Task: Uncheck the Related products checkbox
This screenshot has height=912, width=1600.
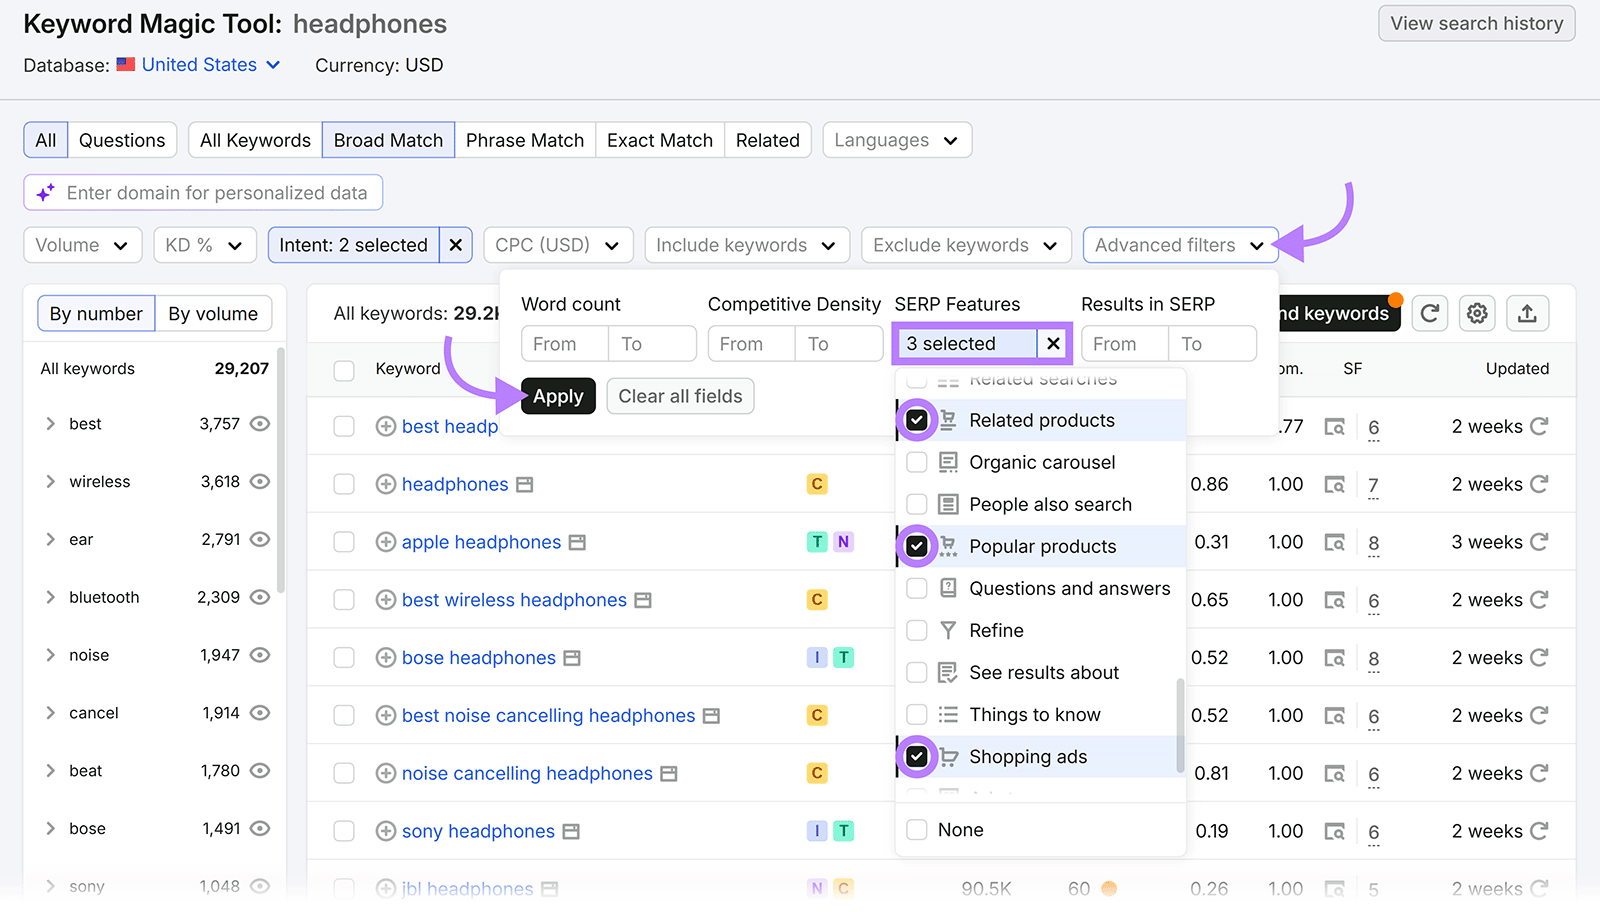Action: (916, 420)
